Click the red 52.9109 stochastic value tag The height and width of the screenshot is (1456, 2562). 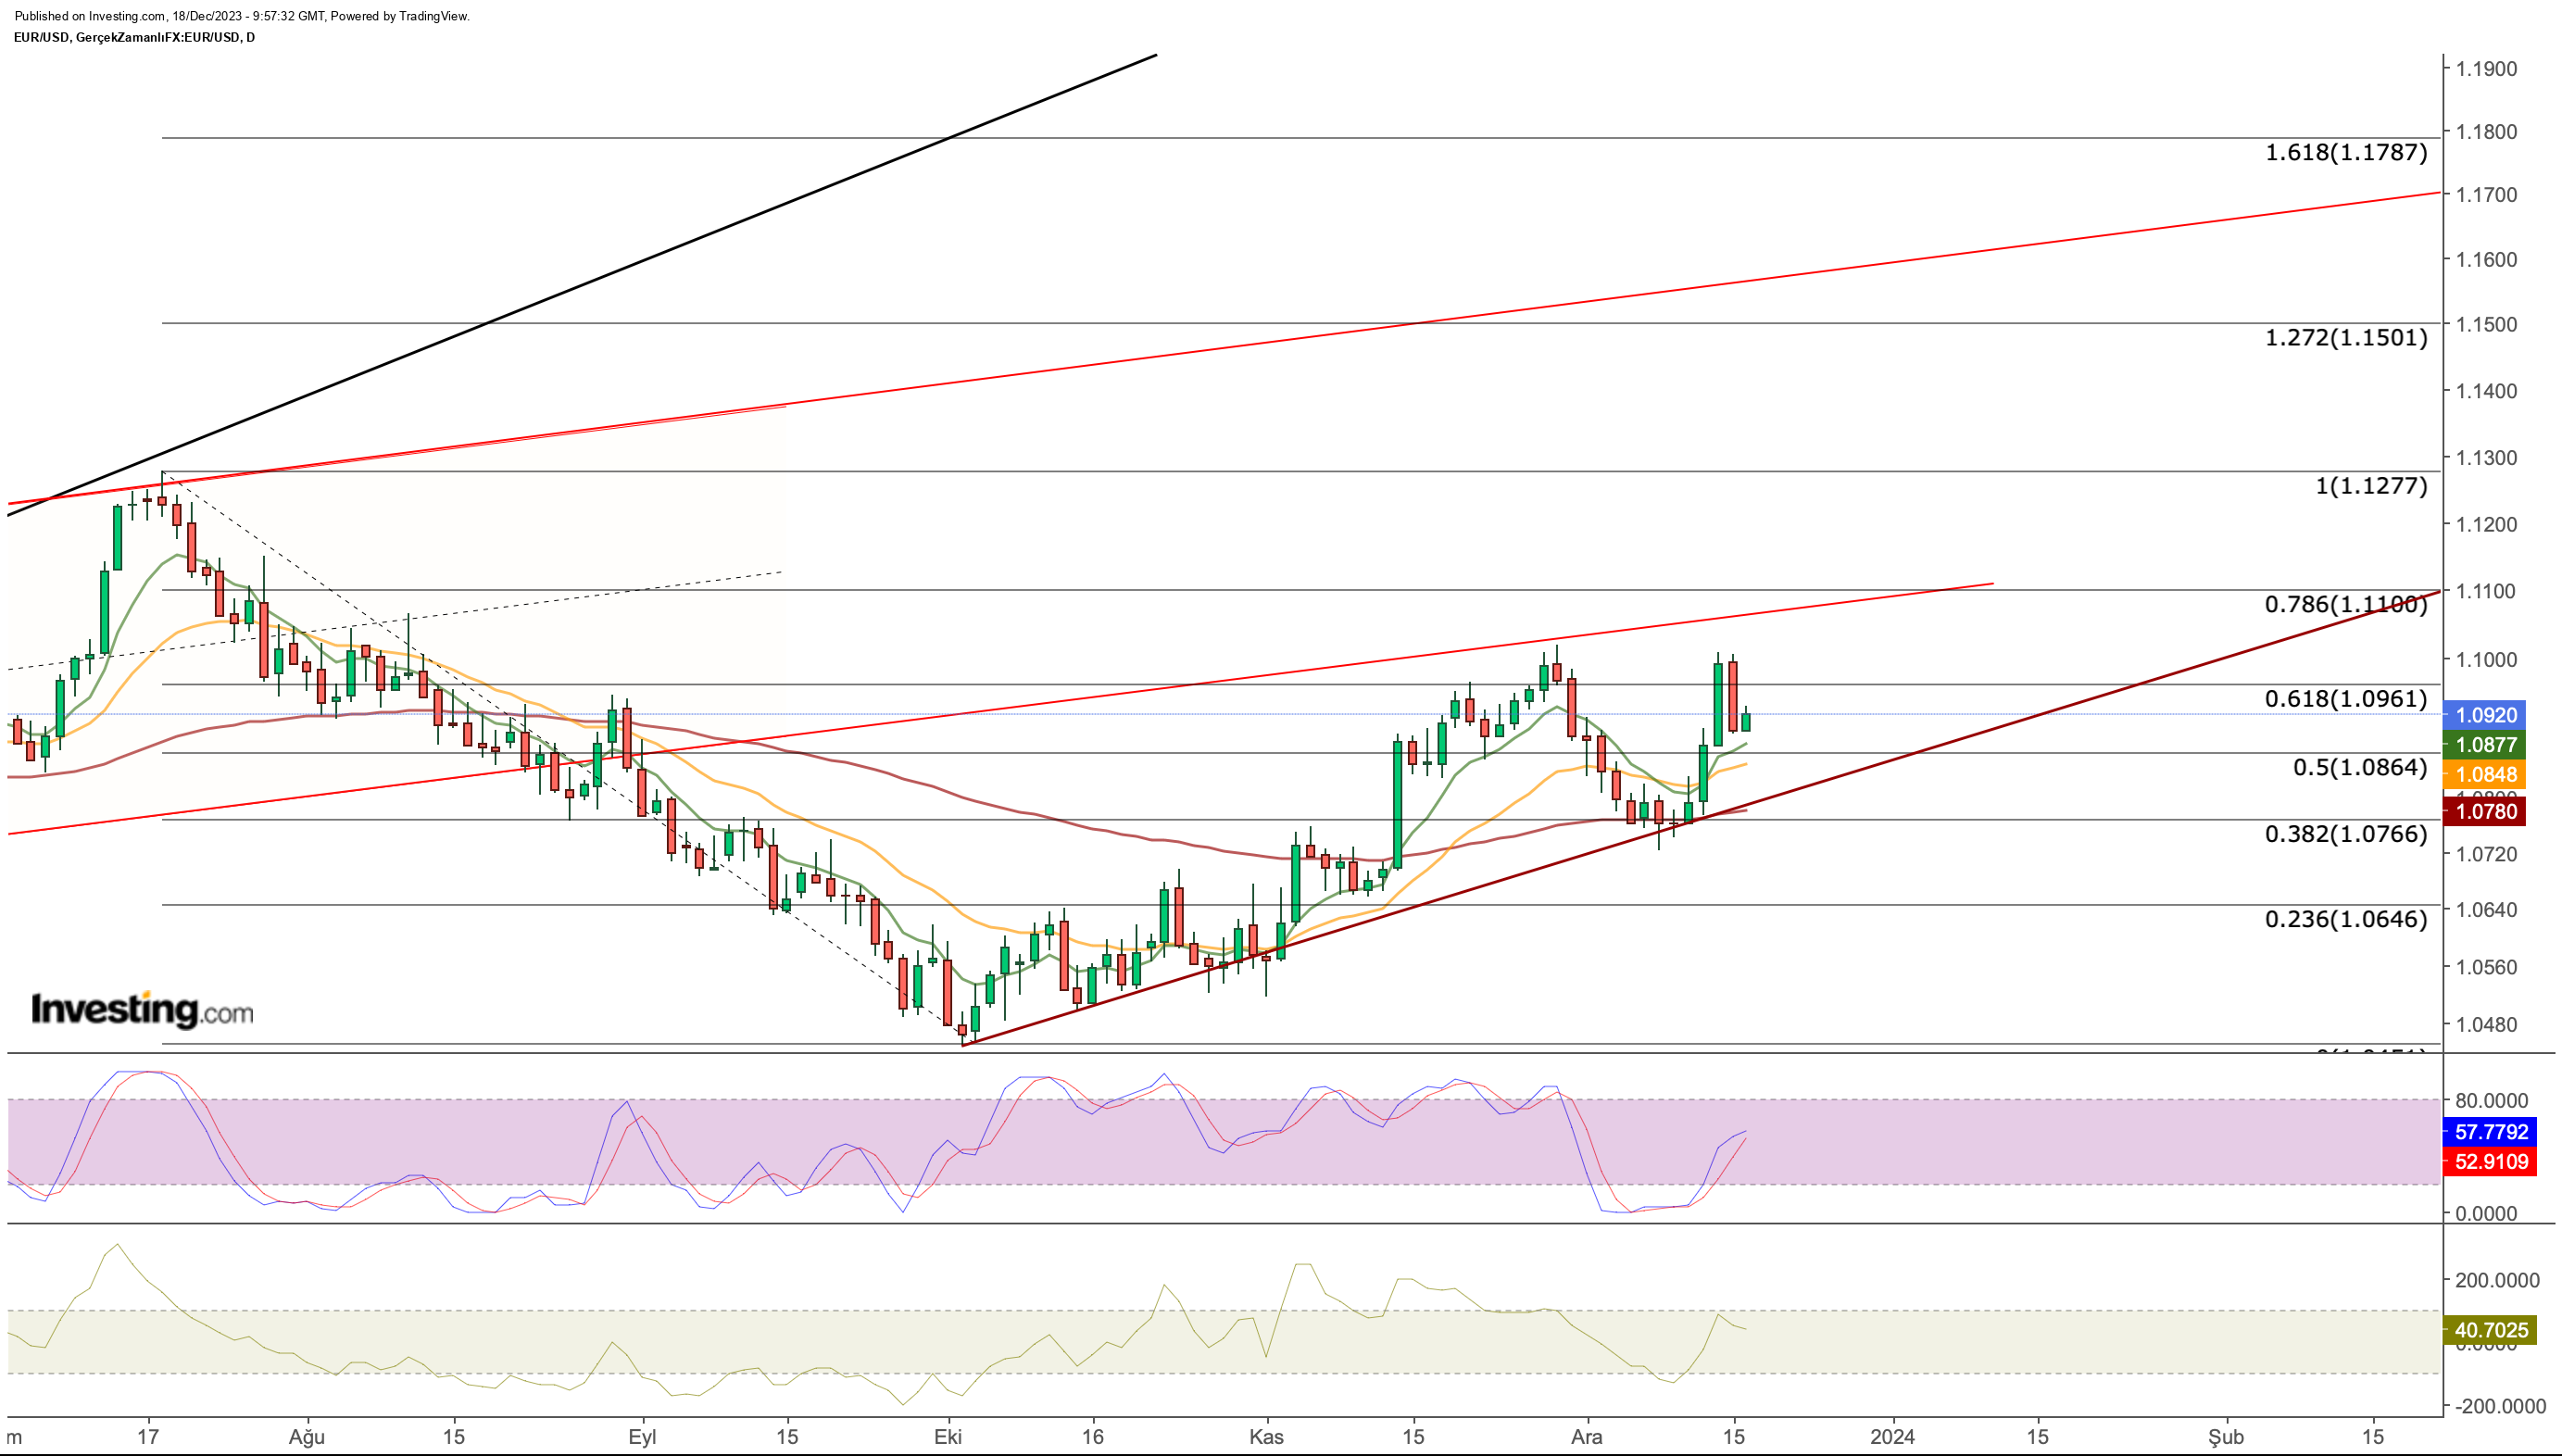click(2490, 1162)
